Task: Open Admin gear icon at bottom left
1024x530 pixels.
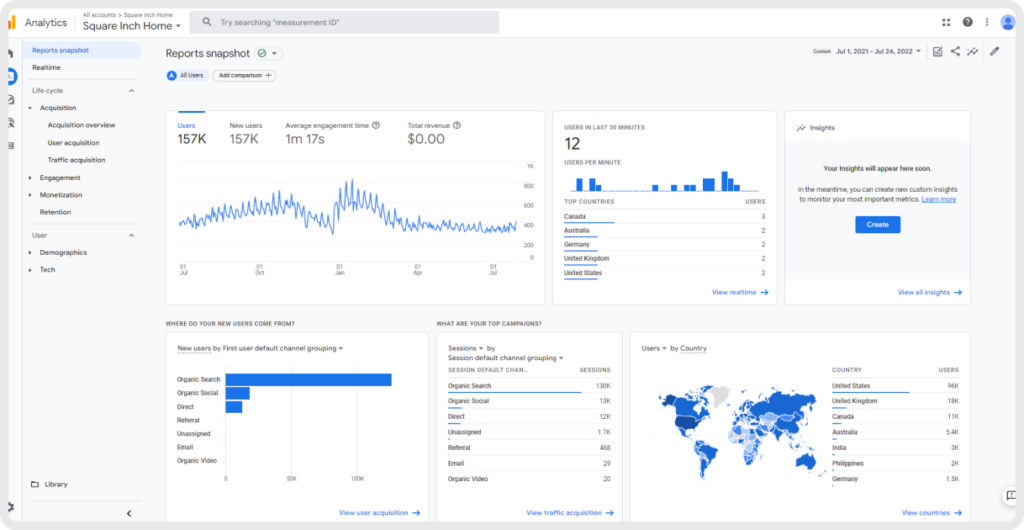Action: coord(10,507)
